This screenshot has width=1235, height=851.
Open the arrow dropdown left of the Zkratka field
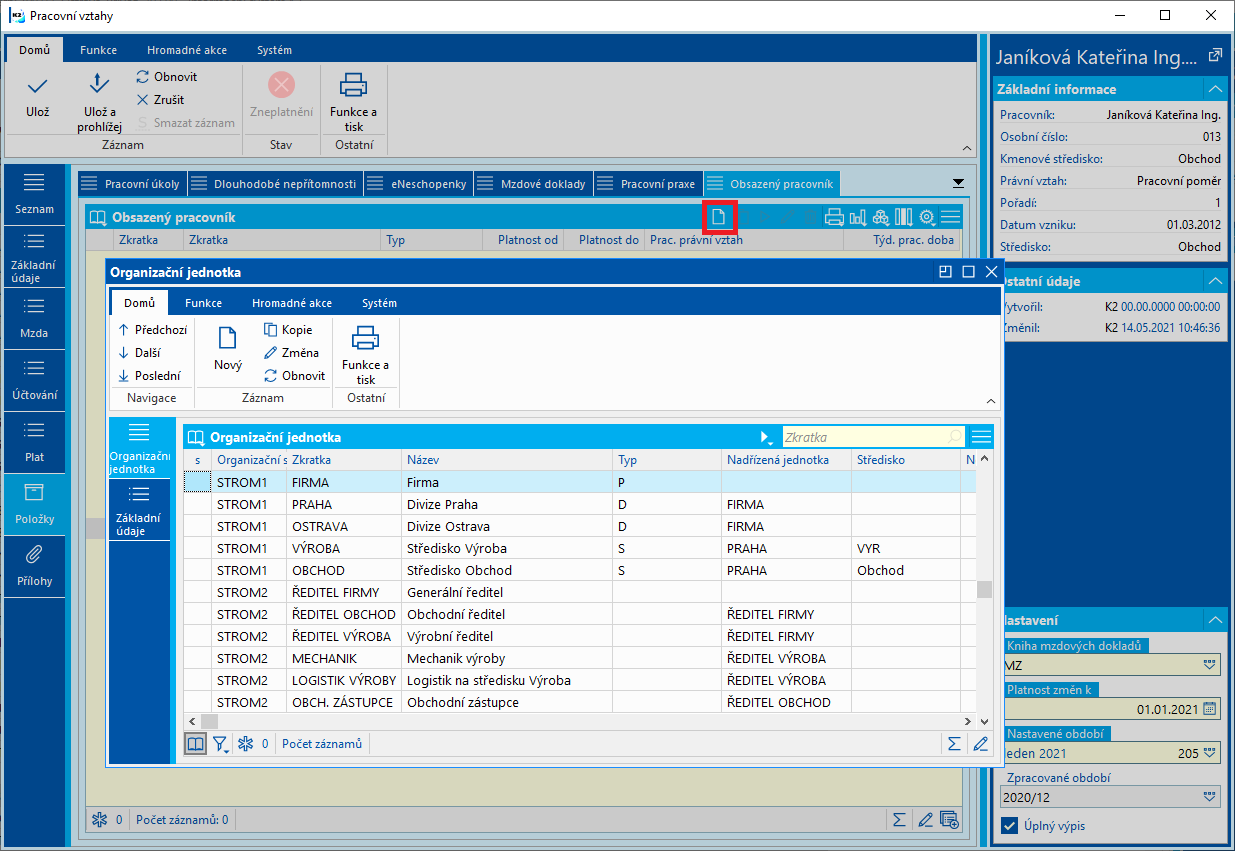(767, 437)
